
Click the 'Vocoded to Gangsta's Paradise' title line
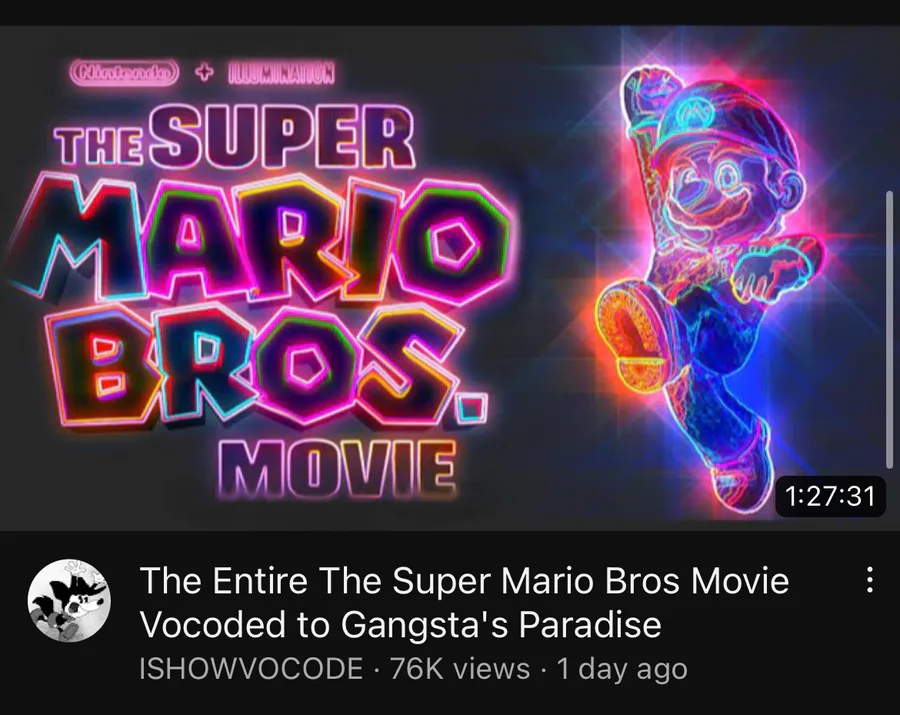401,624
